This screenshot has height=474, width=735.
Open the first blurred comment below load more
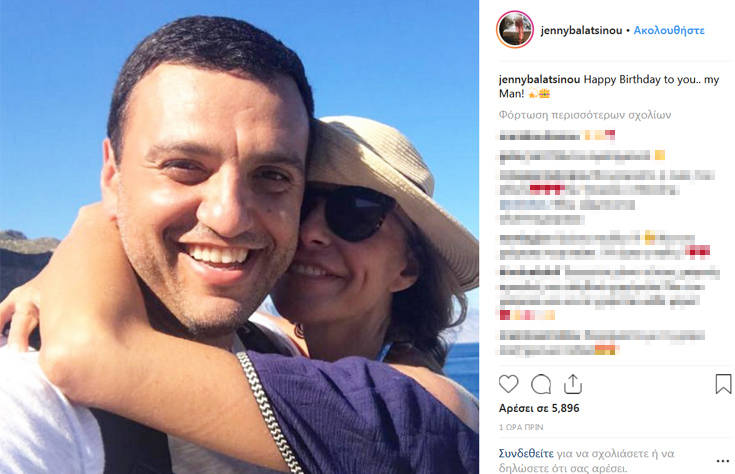click(x=557, y=136)
